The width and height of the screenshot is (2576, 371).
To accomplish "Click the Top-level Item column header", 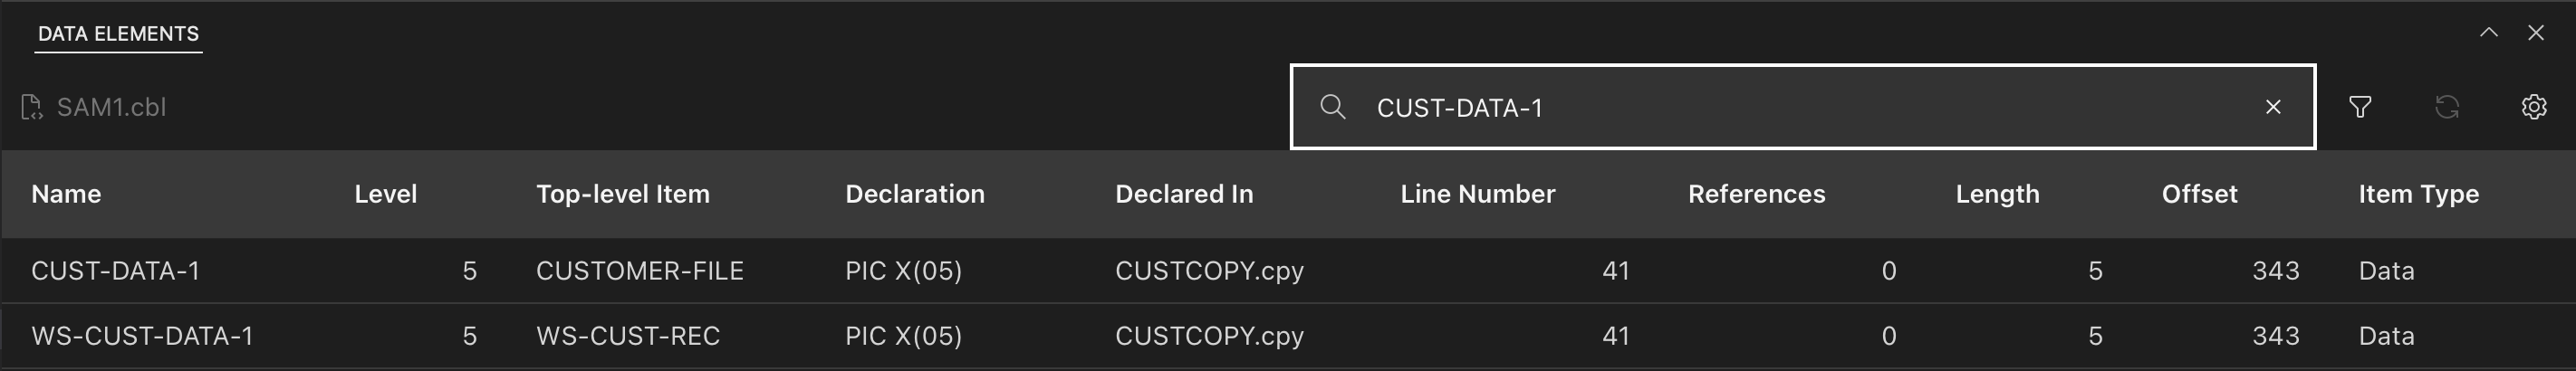I will (x=622, y=194).
